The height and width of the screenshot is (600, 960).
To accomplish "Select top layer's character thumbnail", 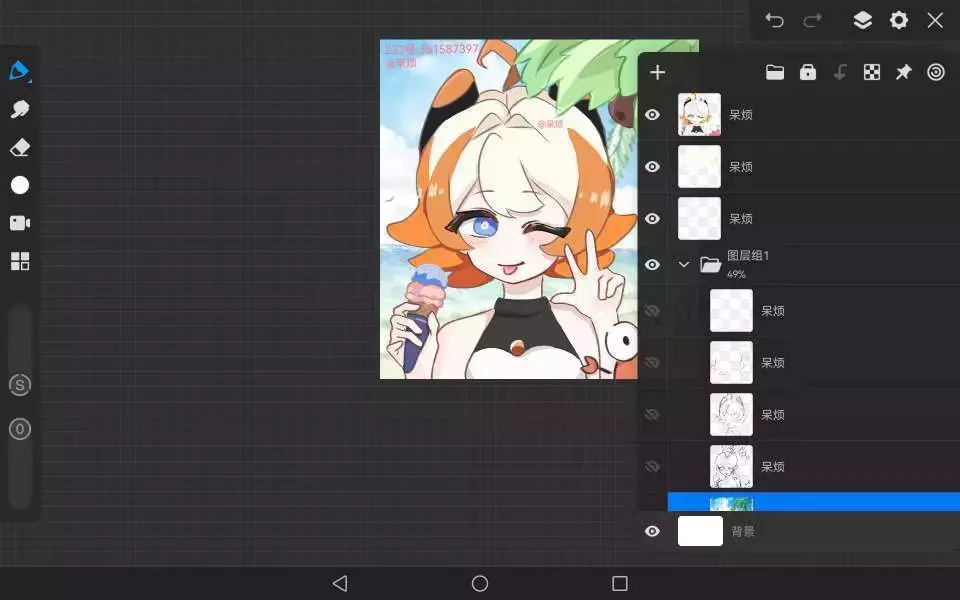I will tap(699, 114).
